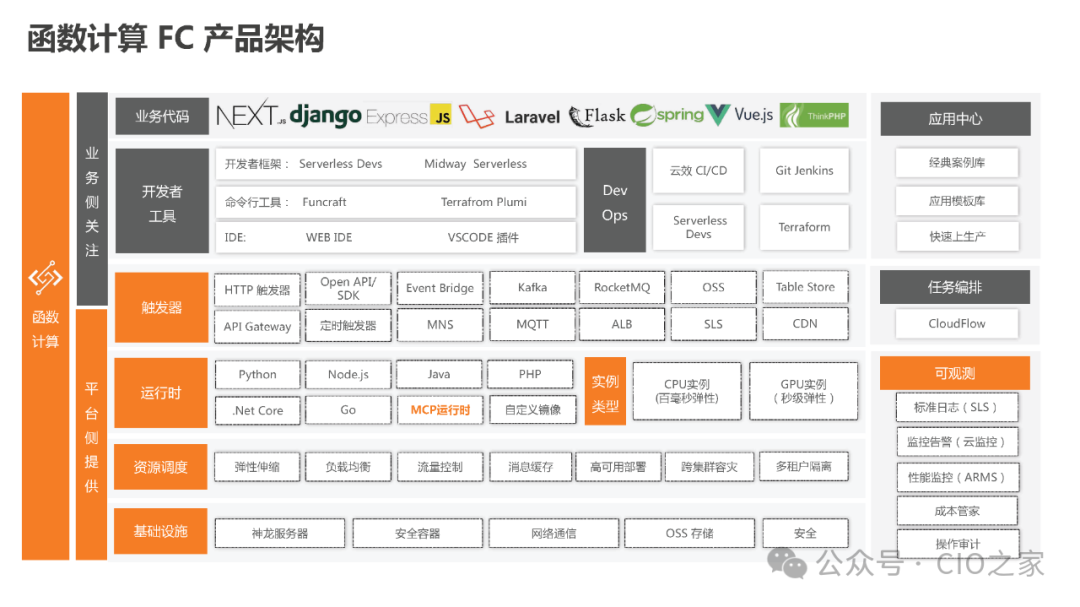Click the ALB trigger box
The image size is (1080, 607).
pos(622,324)
